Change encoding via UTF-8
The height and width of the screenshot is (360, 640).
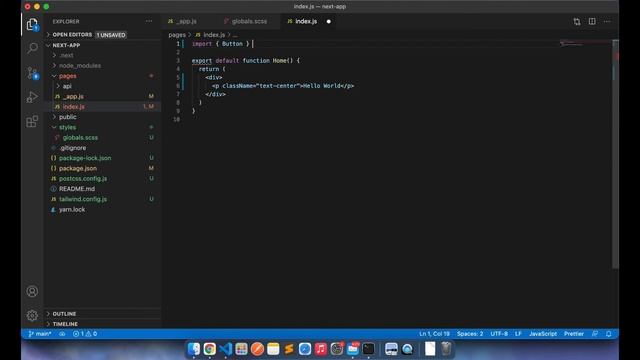coord(499,334)
